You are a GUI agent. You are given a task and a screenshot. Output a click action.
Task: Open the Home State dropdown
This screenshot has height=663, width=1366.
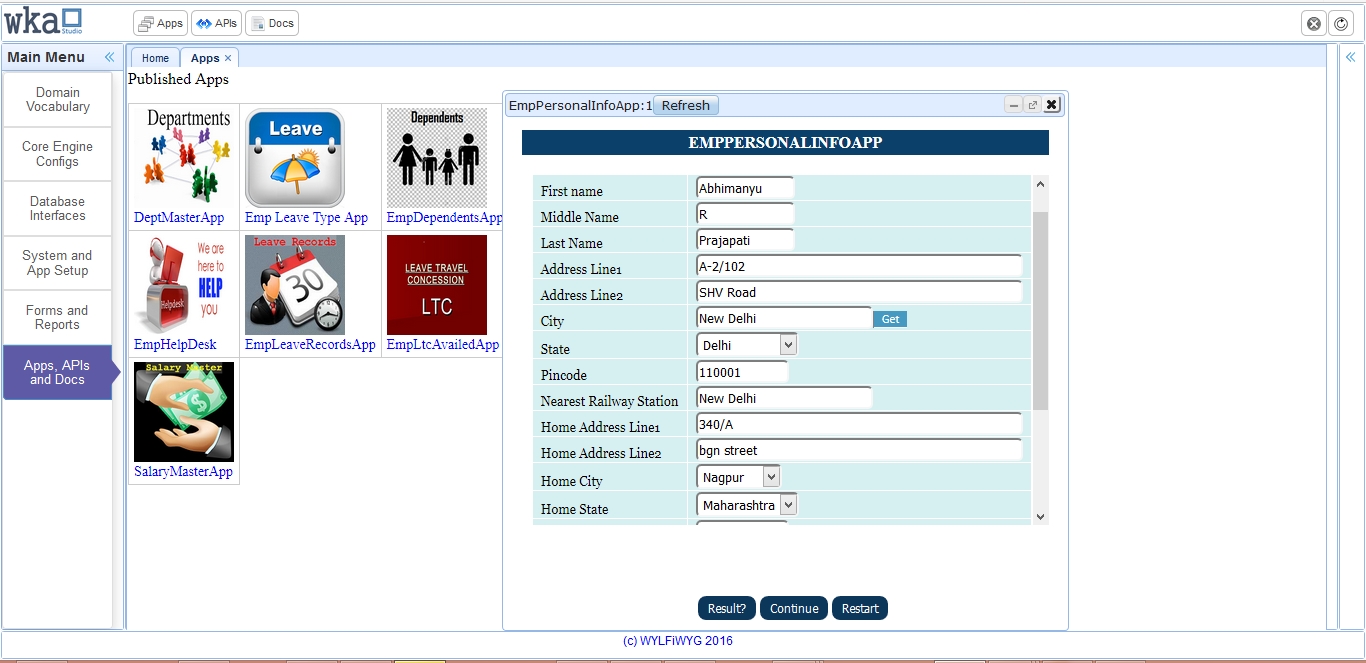pos(787,505)
